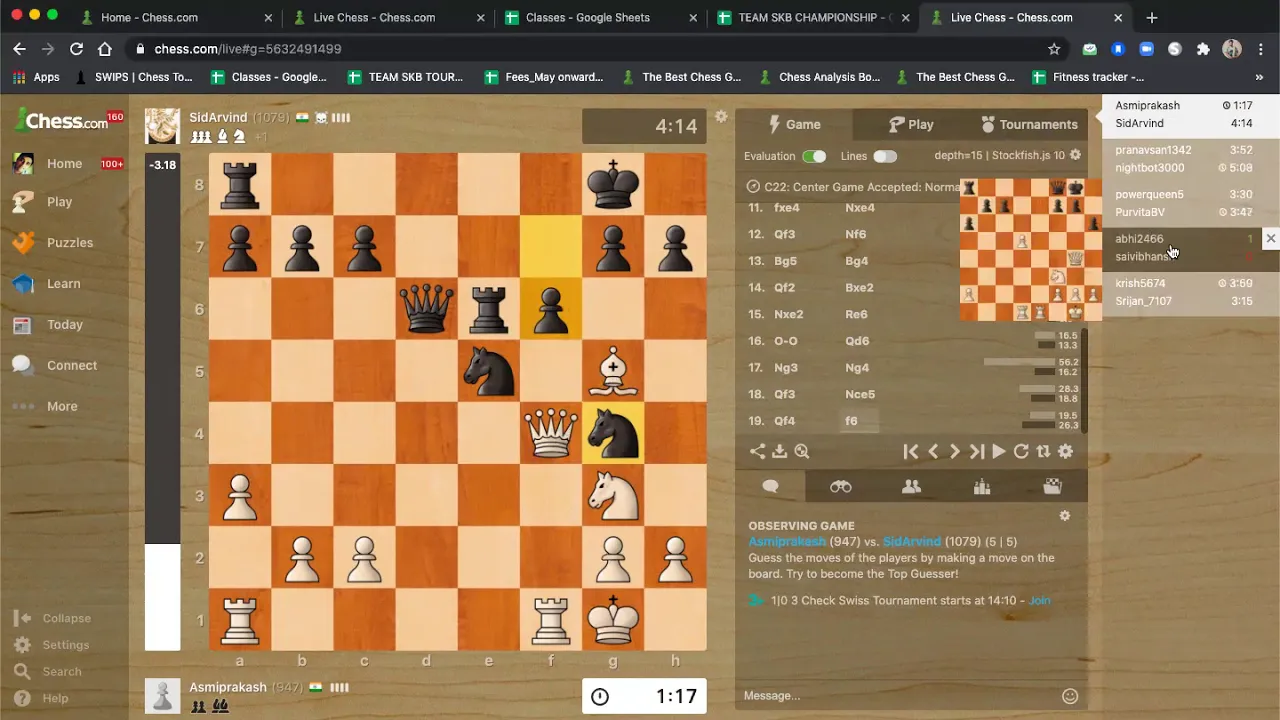The image size is (1280, 720).
Task: Open the players/friends tab
Action: click(911, 486)
